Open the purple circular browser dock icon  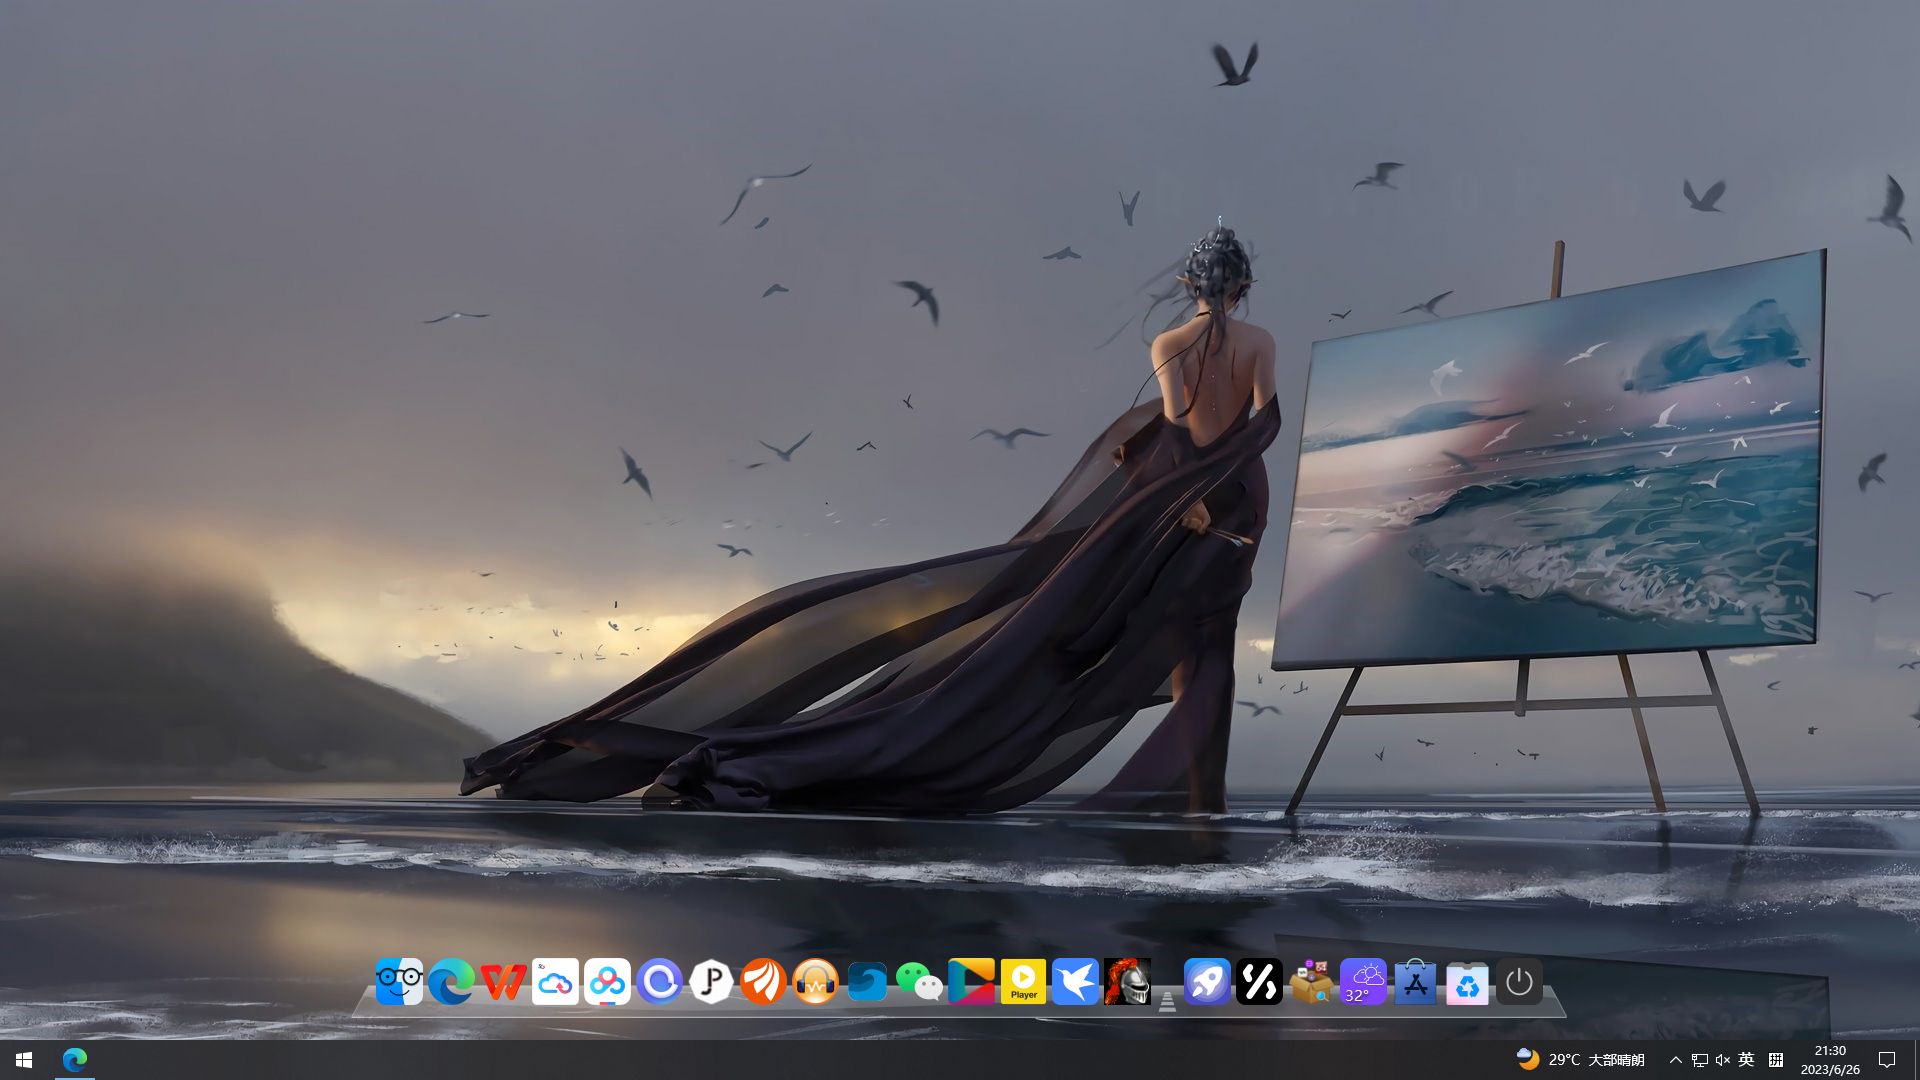pyautogui.click(x=659, y=982)
